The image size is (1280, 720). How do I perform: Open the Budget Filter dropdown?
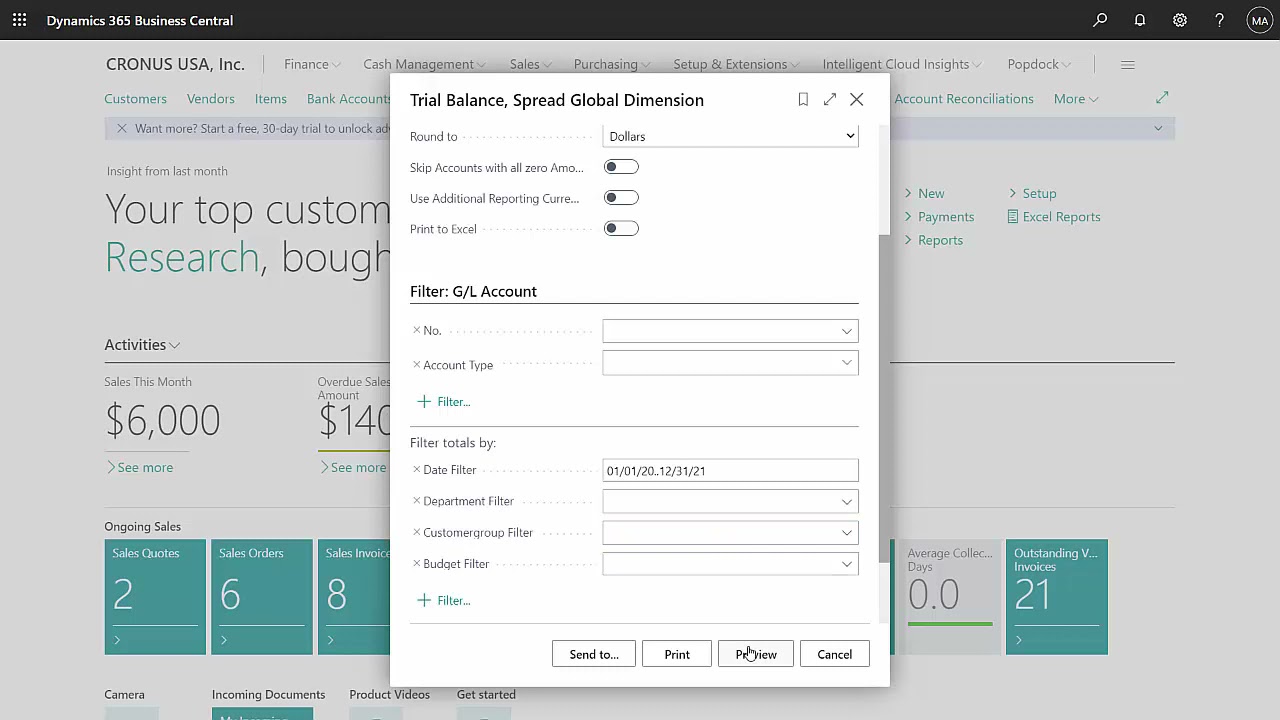(846, 564)
